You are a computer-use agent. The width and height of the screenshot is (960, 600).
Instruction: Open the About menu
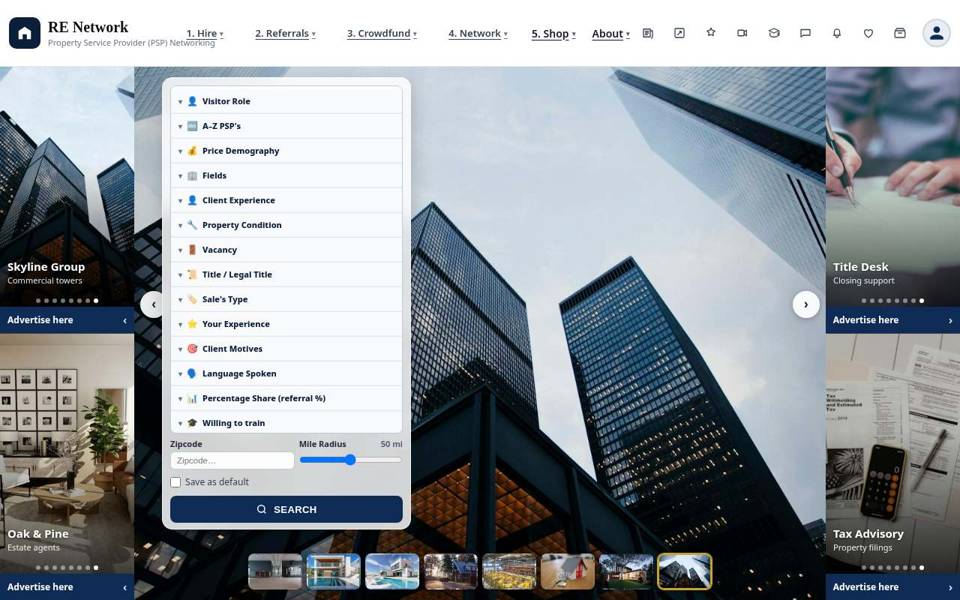(610, 34)
